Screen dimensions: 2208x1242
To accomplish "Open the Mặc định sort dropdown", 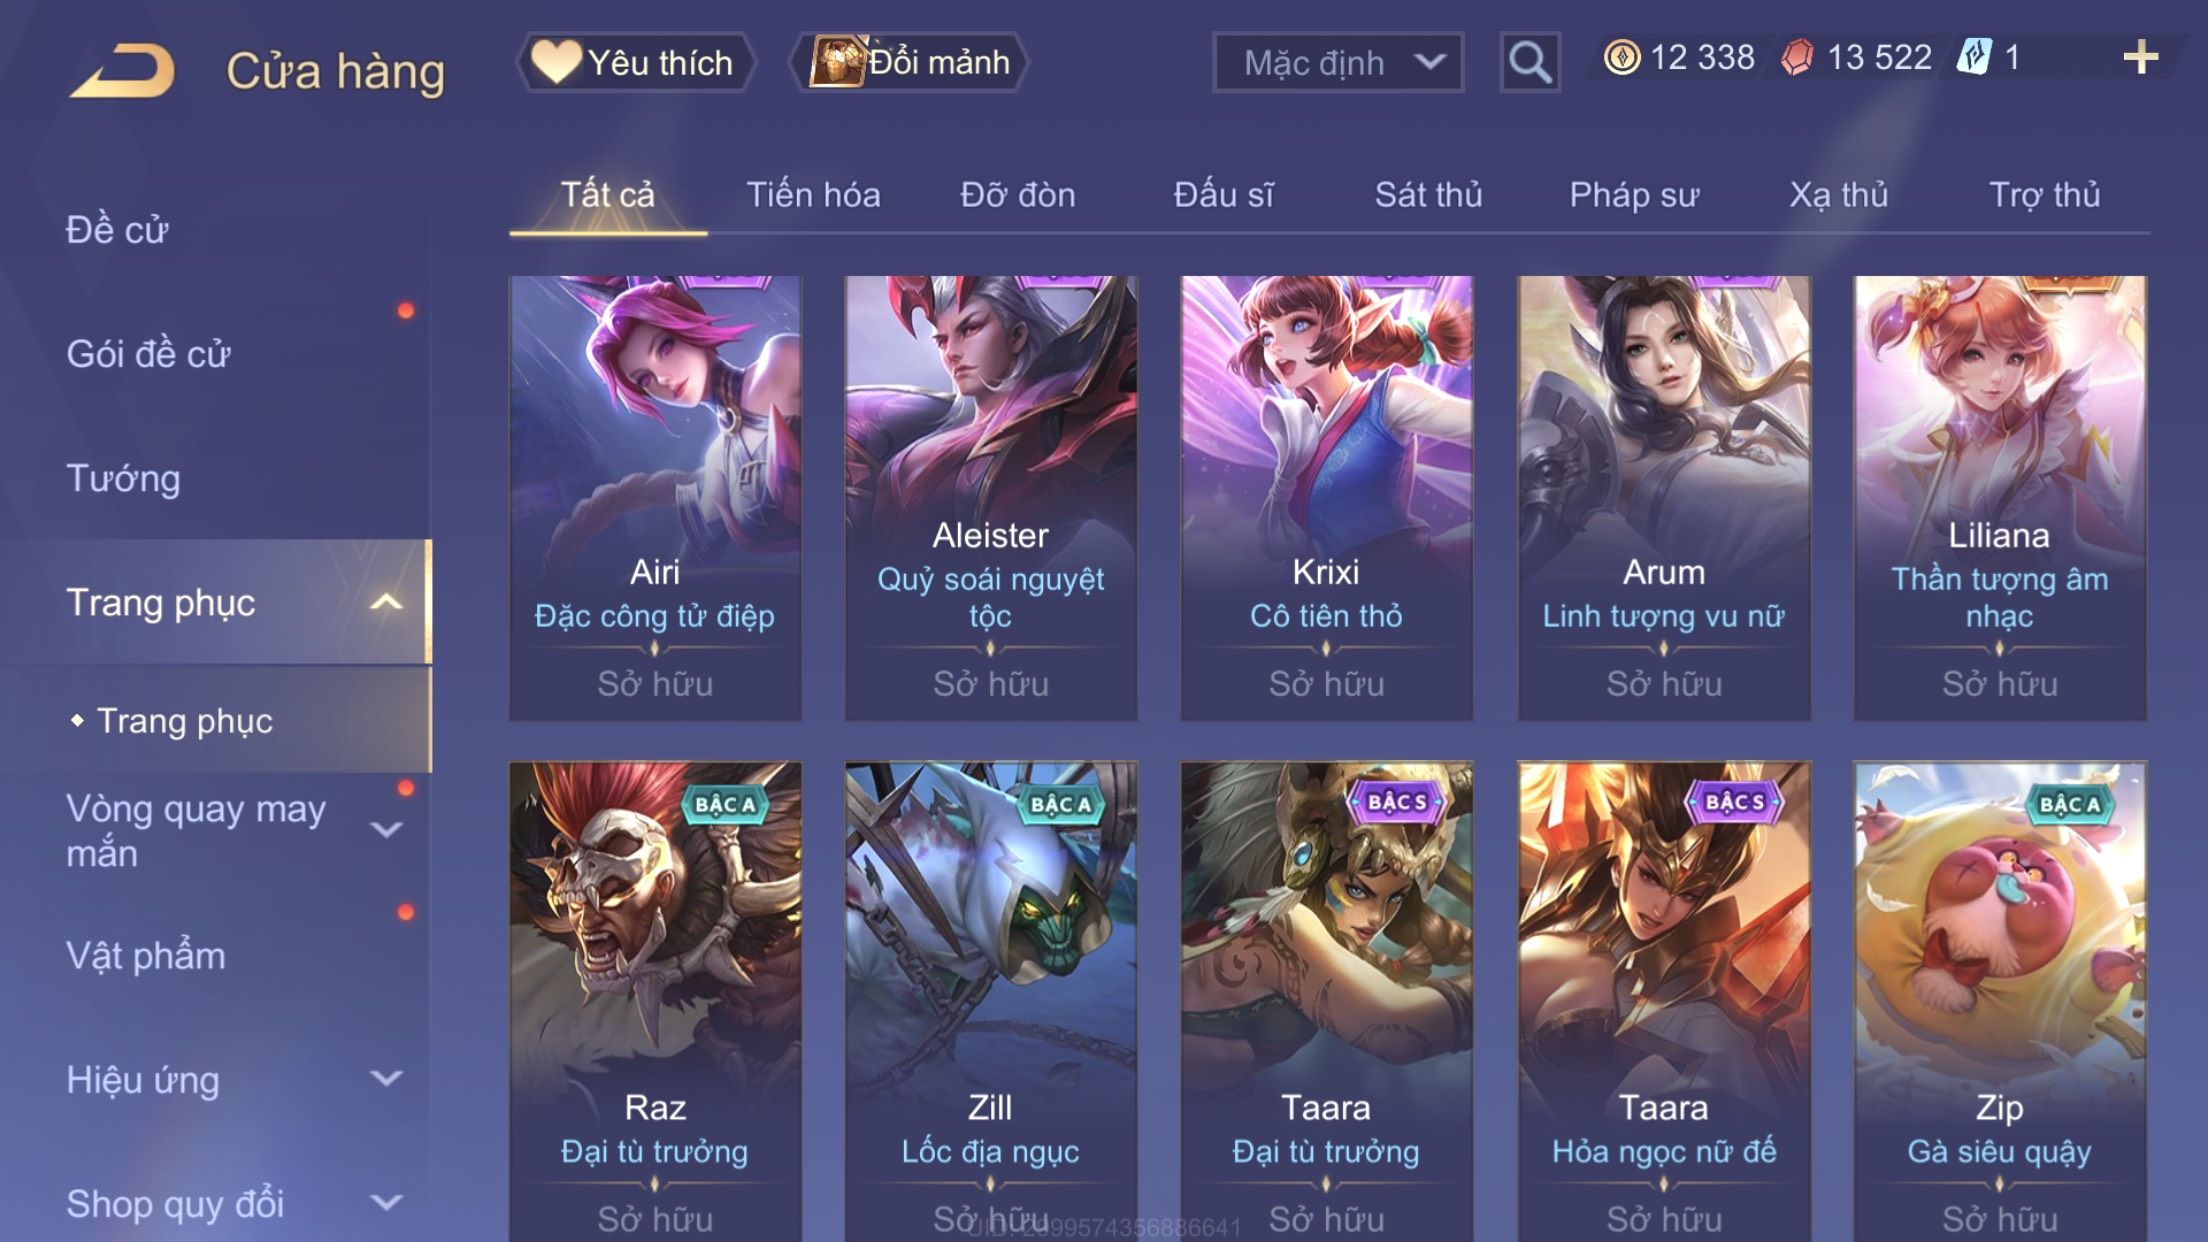I will tap(1338, 62).
